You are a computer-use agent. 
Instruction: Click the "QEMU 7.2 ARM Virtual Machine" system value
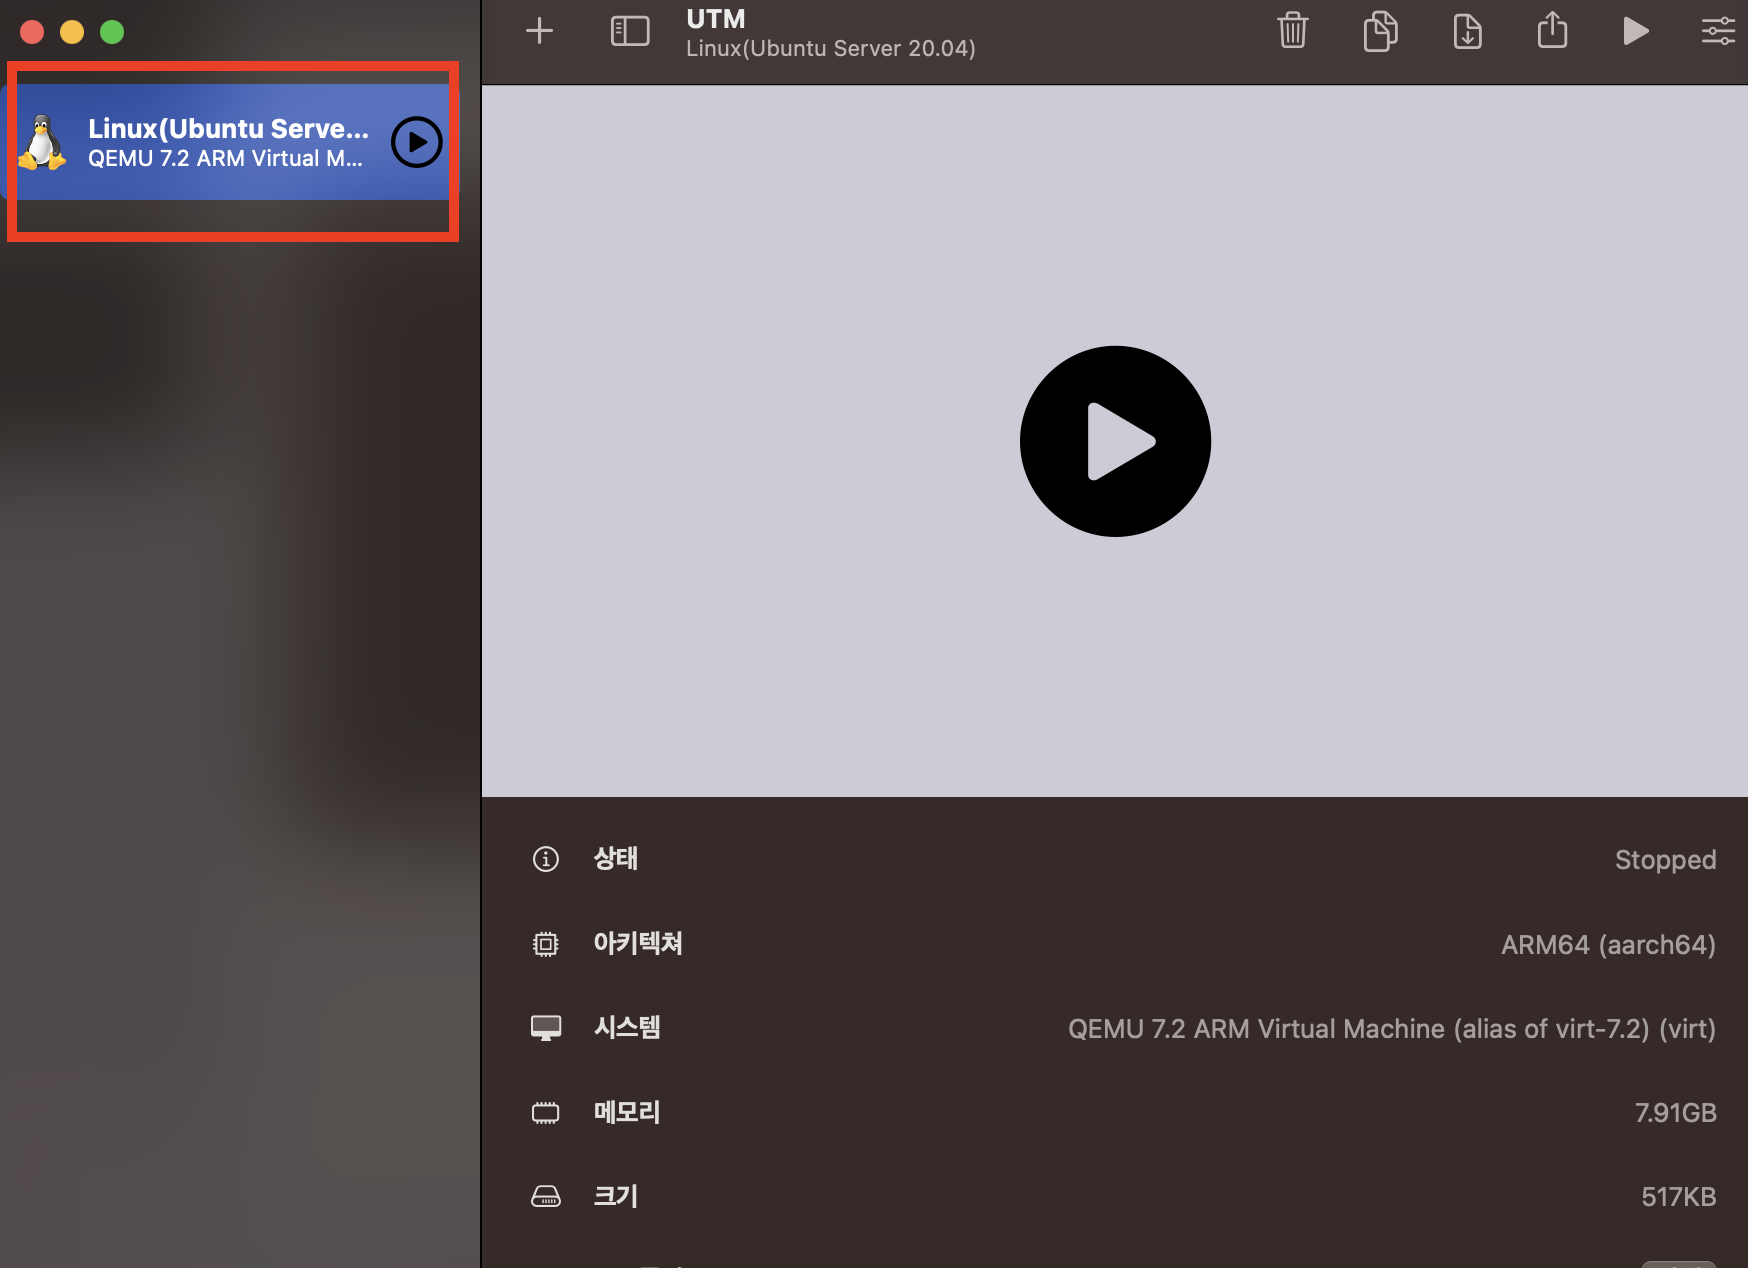tap(1392, 1029)
